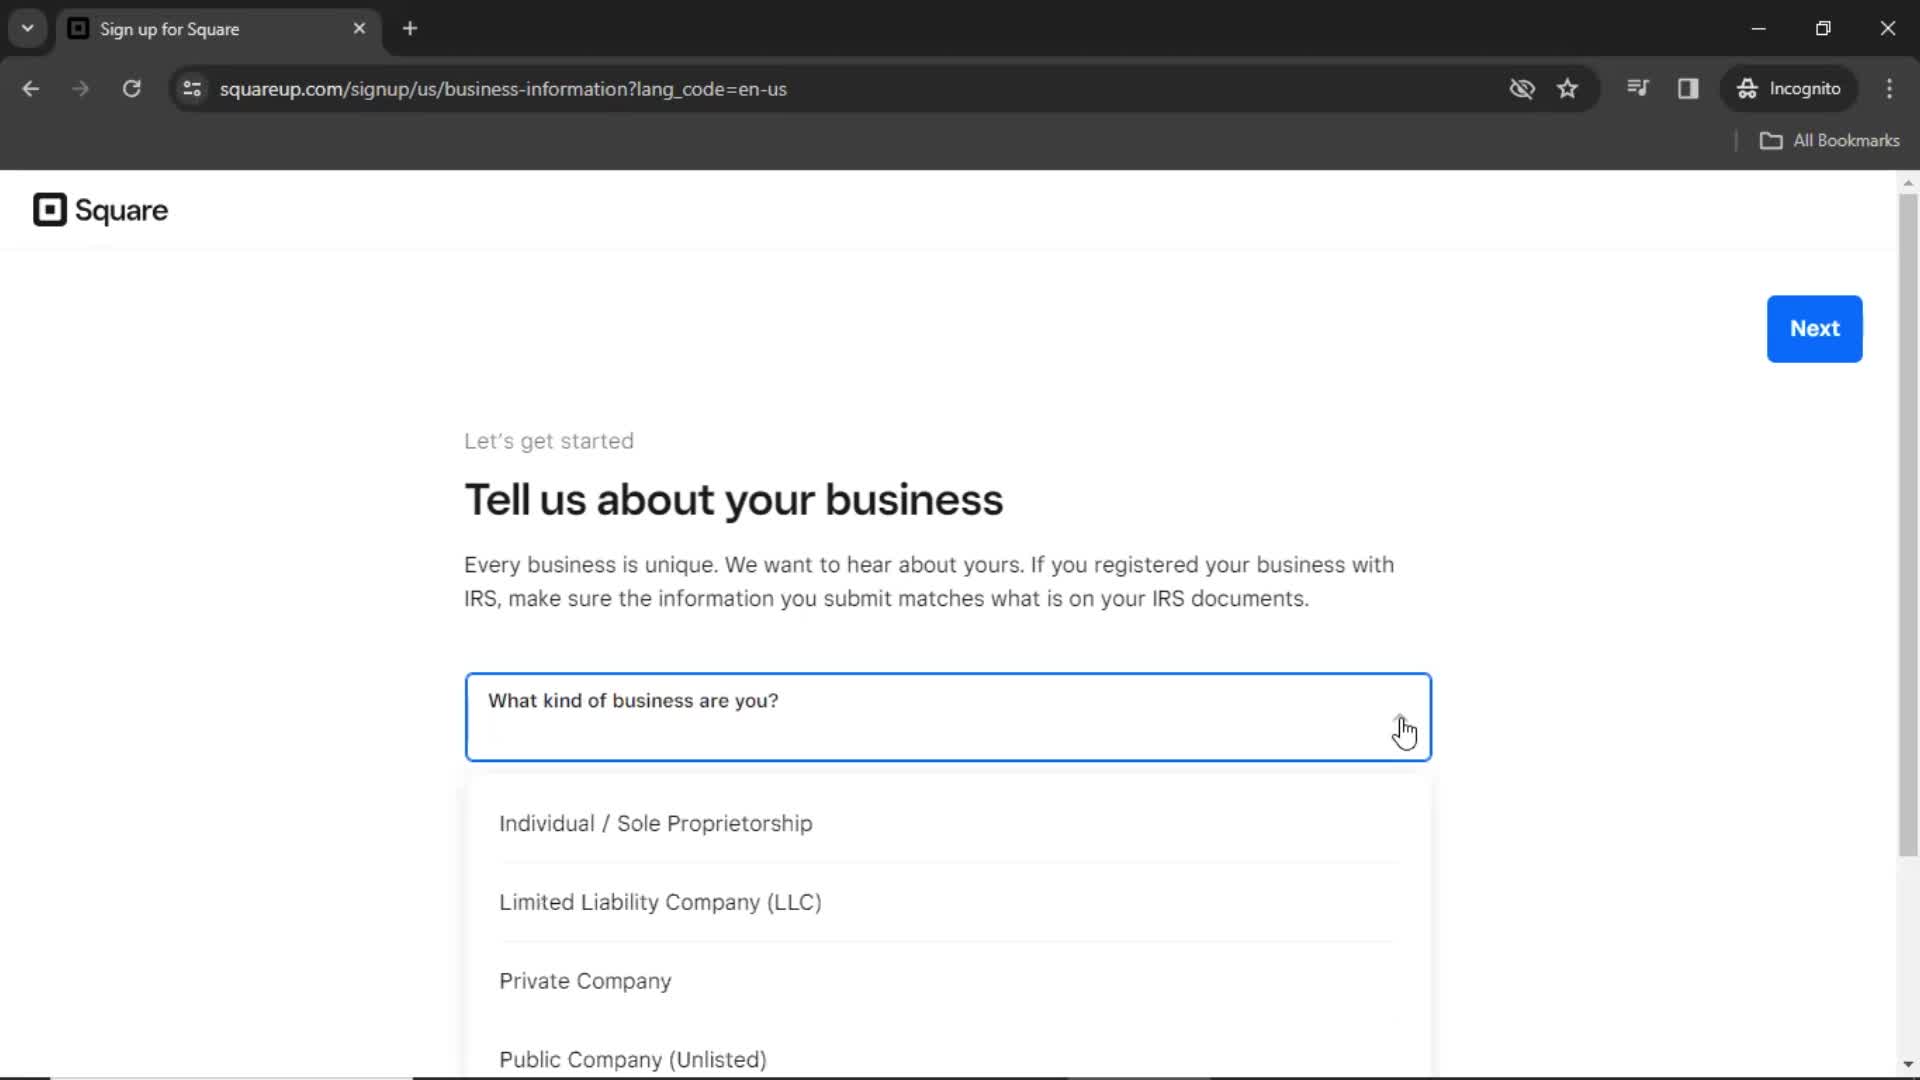Image resolution: width=1920 pixels, height=1080 pixels.
Task: Choose Private Company option
Action: point(948,981)
